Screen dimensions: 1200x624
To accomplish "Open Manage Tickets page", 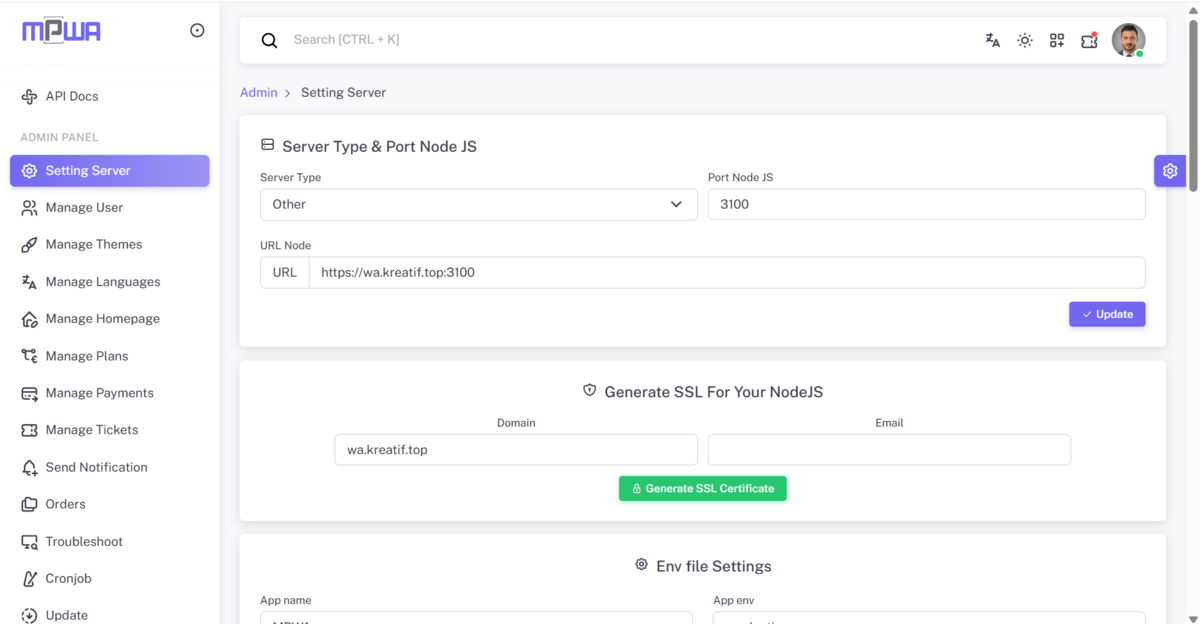I will 110,430.
